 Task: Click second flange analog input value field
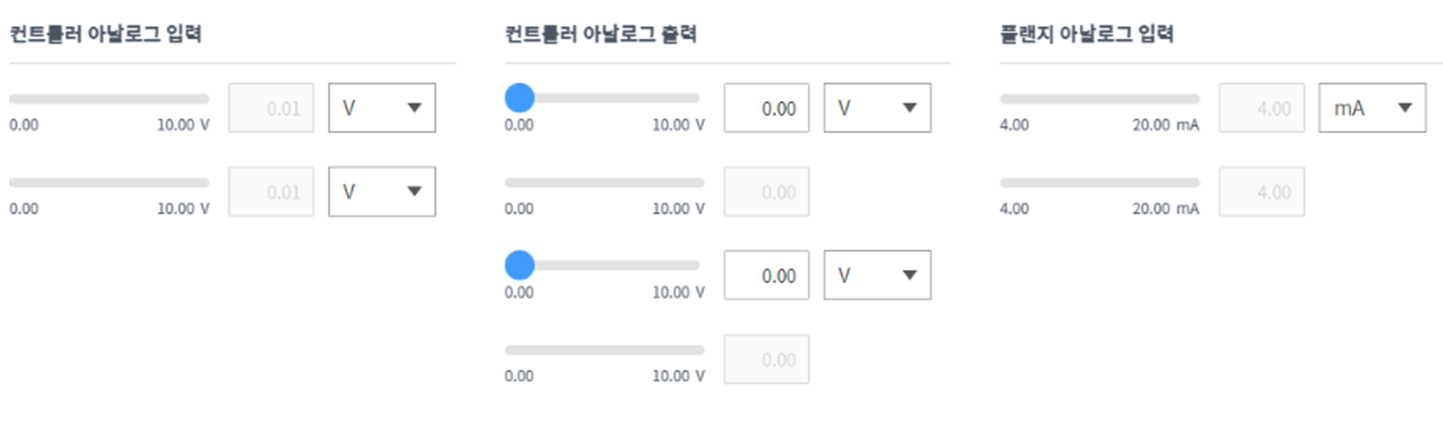(x=1261, y=192)
